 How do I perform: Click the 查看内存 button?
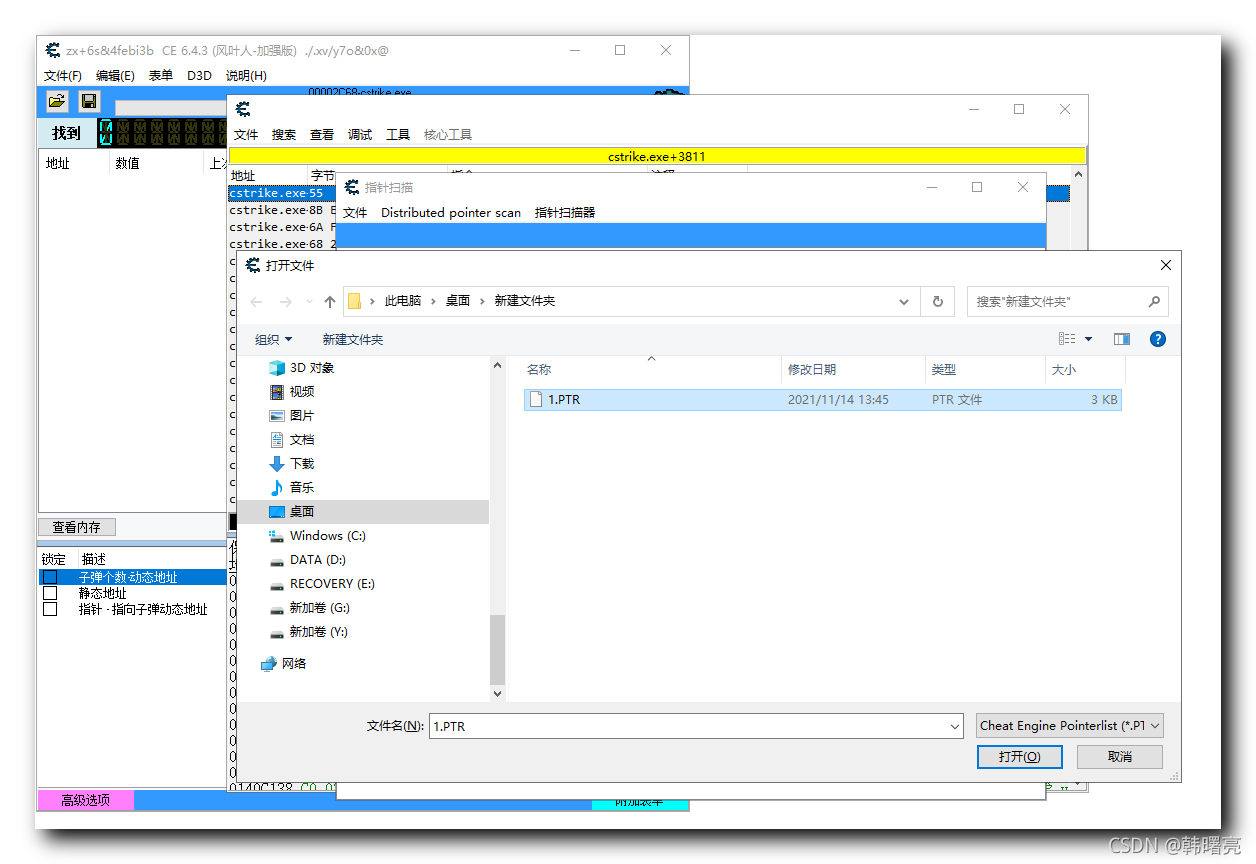77,527
